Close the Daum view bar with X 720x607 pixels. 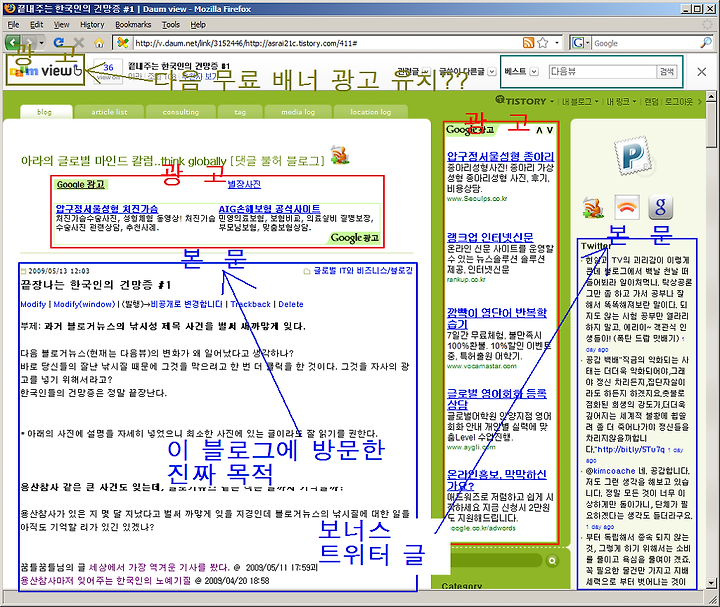coord(702,72)
